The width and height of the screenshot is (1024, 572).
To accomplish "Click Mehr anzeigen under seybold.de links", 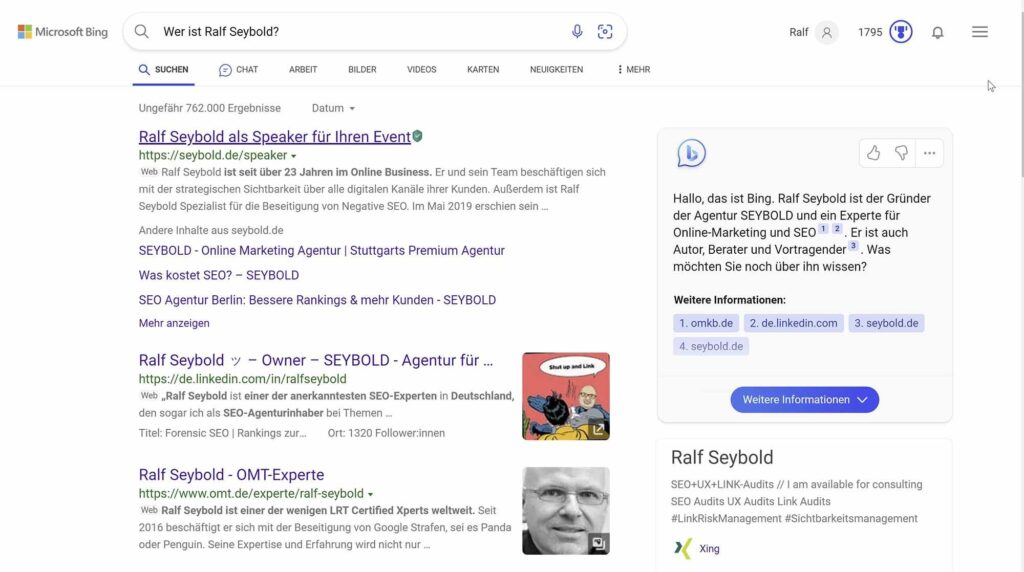I will tap(174, 323).
